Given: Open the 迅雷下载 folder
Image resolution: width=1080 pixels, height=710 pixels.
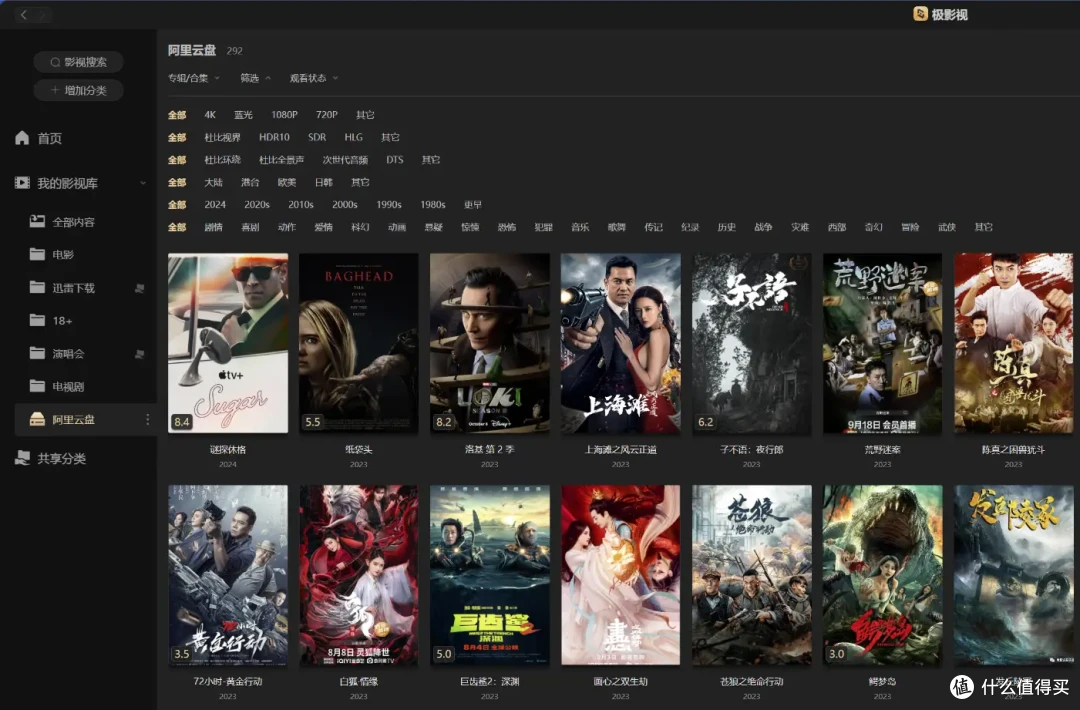Looking at the screenshot, I should click(x=62, y=288).
